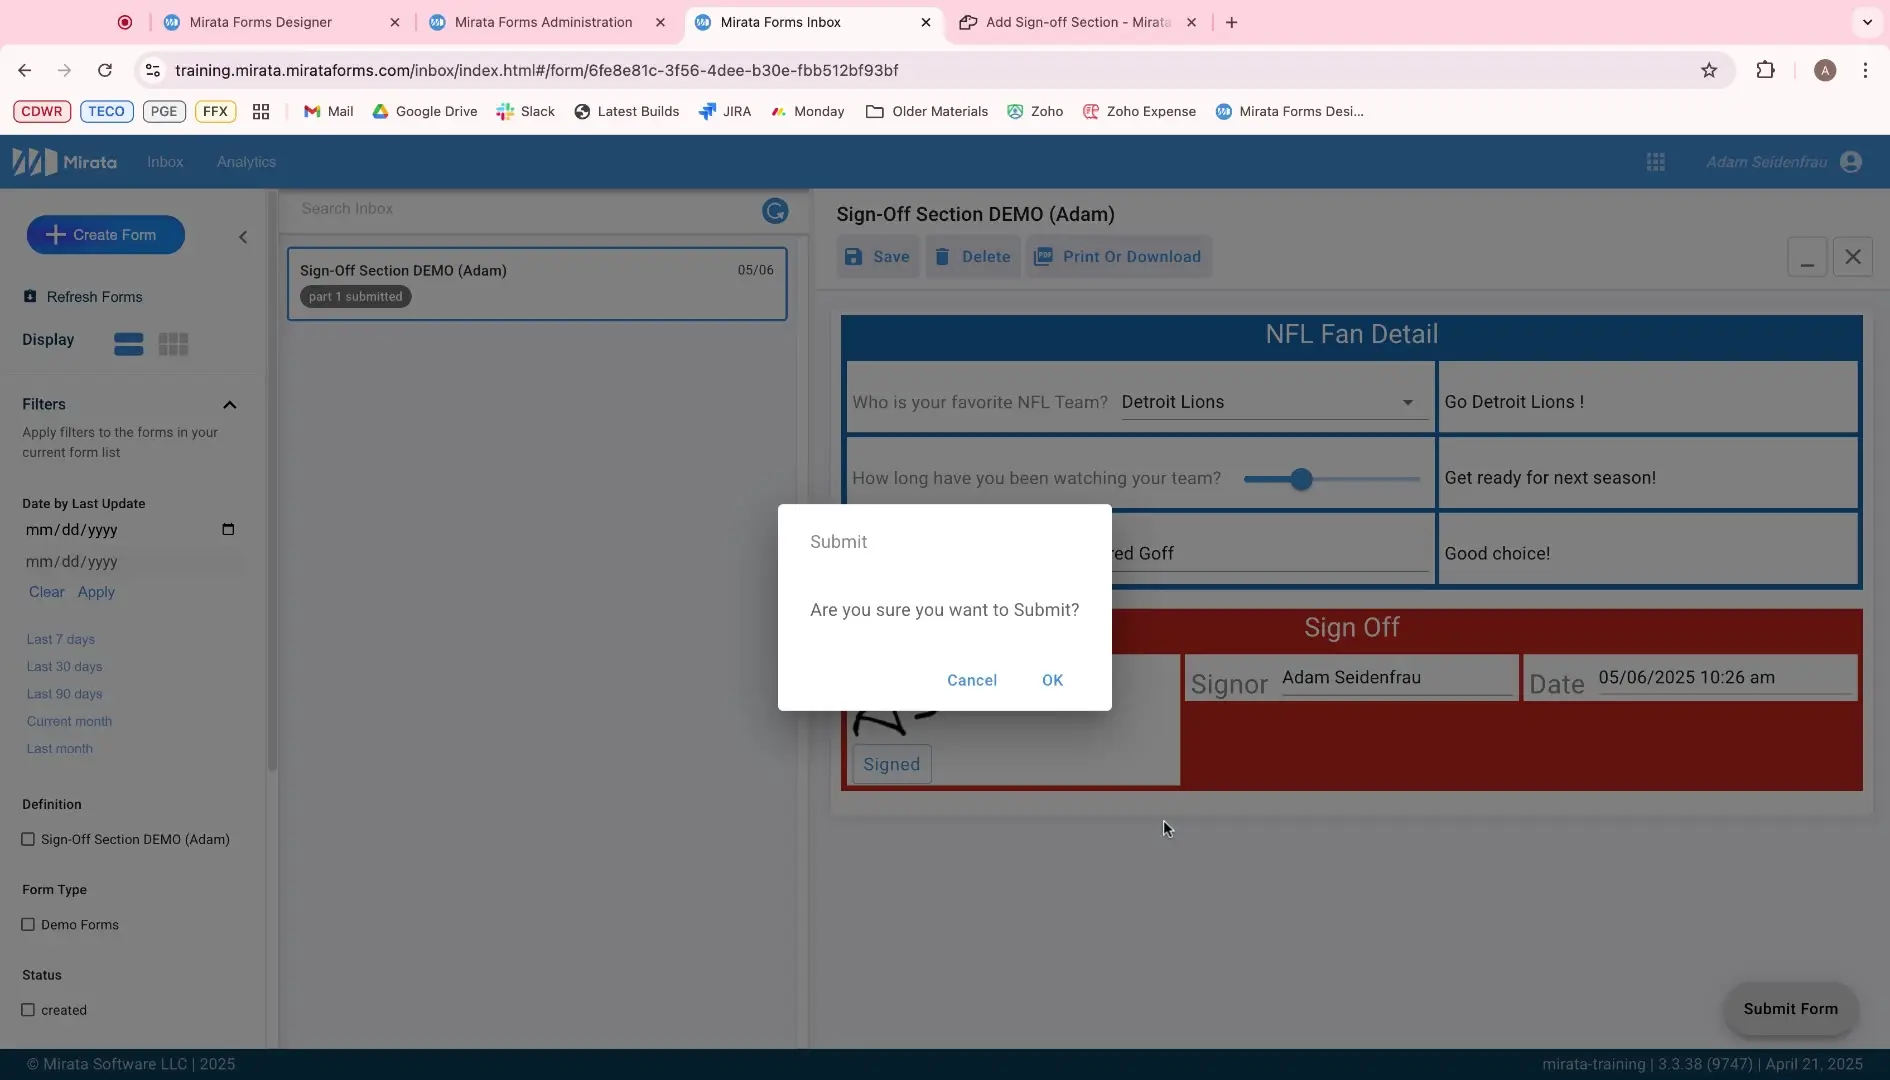Viewport: 1890px width, 1080px height.
Task: Click OK to confirm submission
Action: pos(1053,680)
